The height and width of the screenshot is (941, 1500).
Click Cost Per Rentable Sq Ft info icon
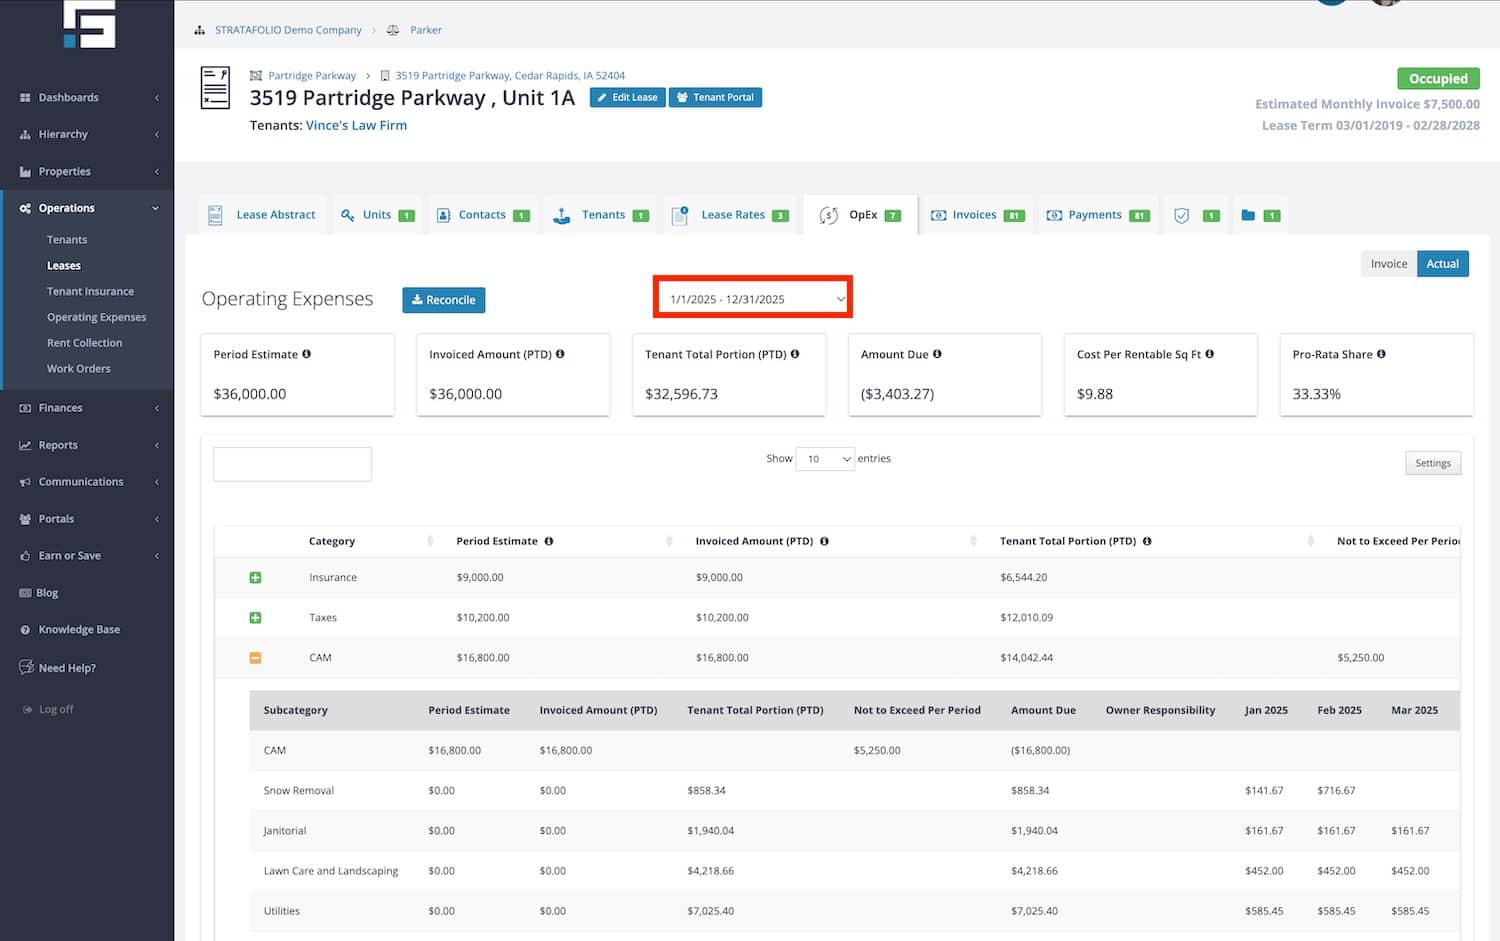(x=1210, y=354)
